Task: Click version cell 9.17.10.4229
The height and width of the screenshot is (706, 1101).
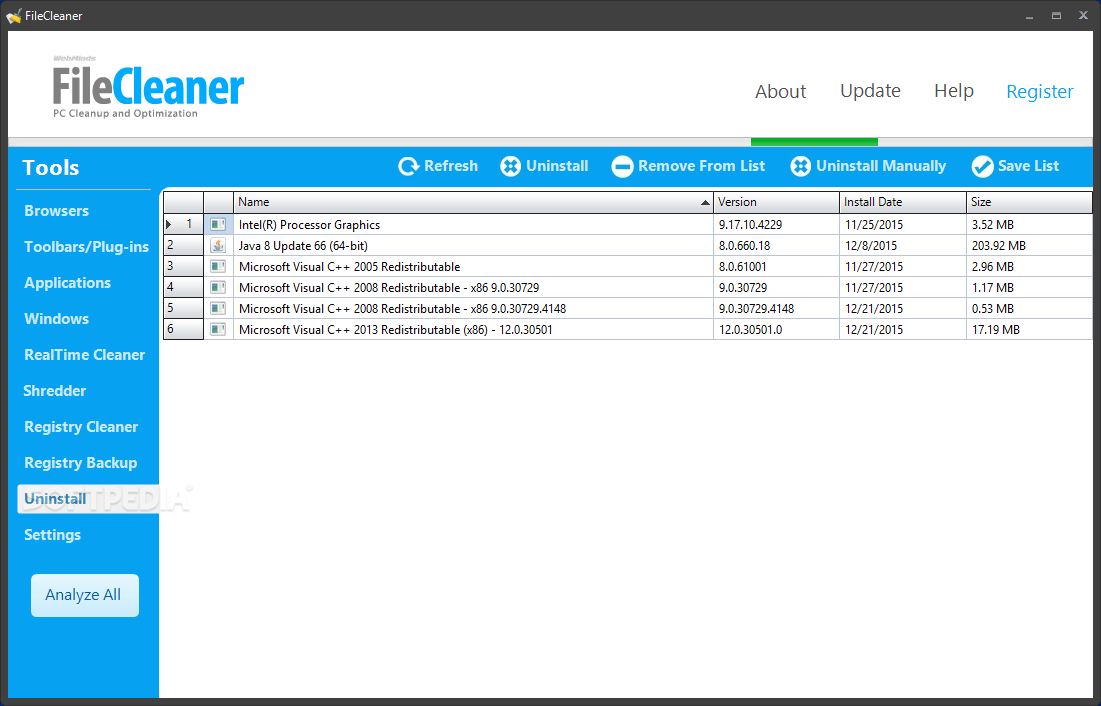Action: (x=776, y=225)
